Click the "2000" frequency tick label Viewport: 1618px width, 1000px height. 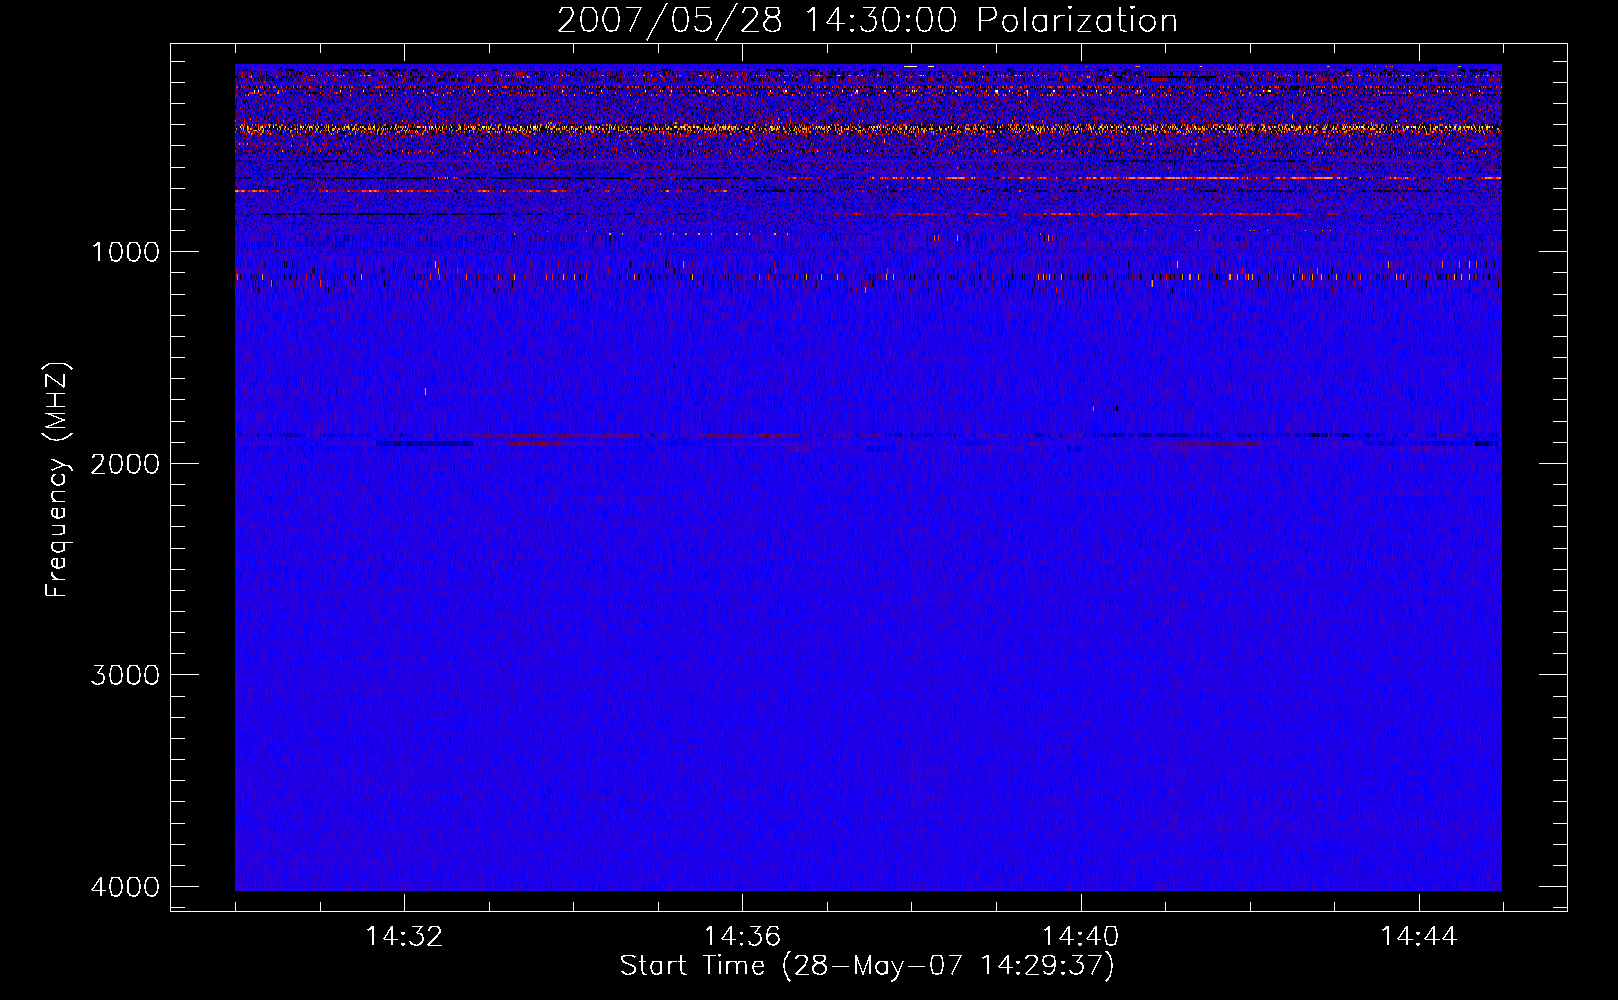point(125,463)
